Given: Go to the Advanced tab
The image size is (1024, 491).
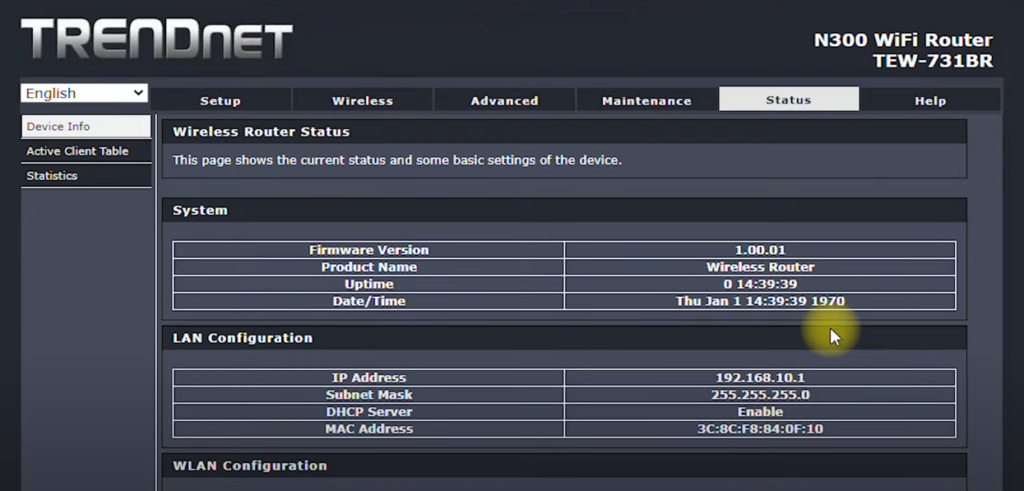Looking at the screenshot, I should (x=504, y=100).
